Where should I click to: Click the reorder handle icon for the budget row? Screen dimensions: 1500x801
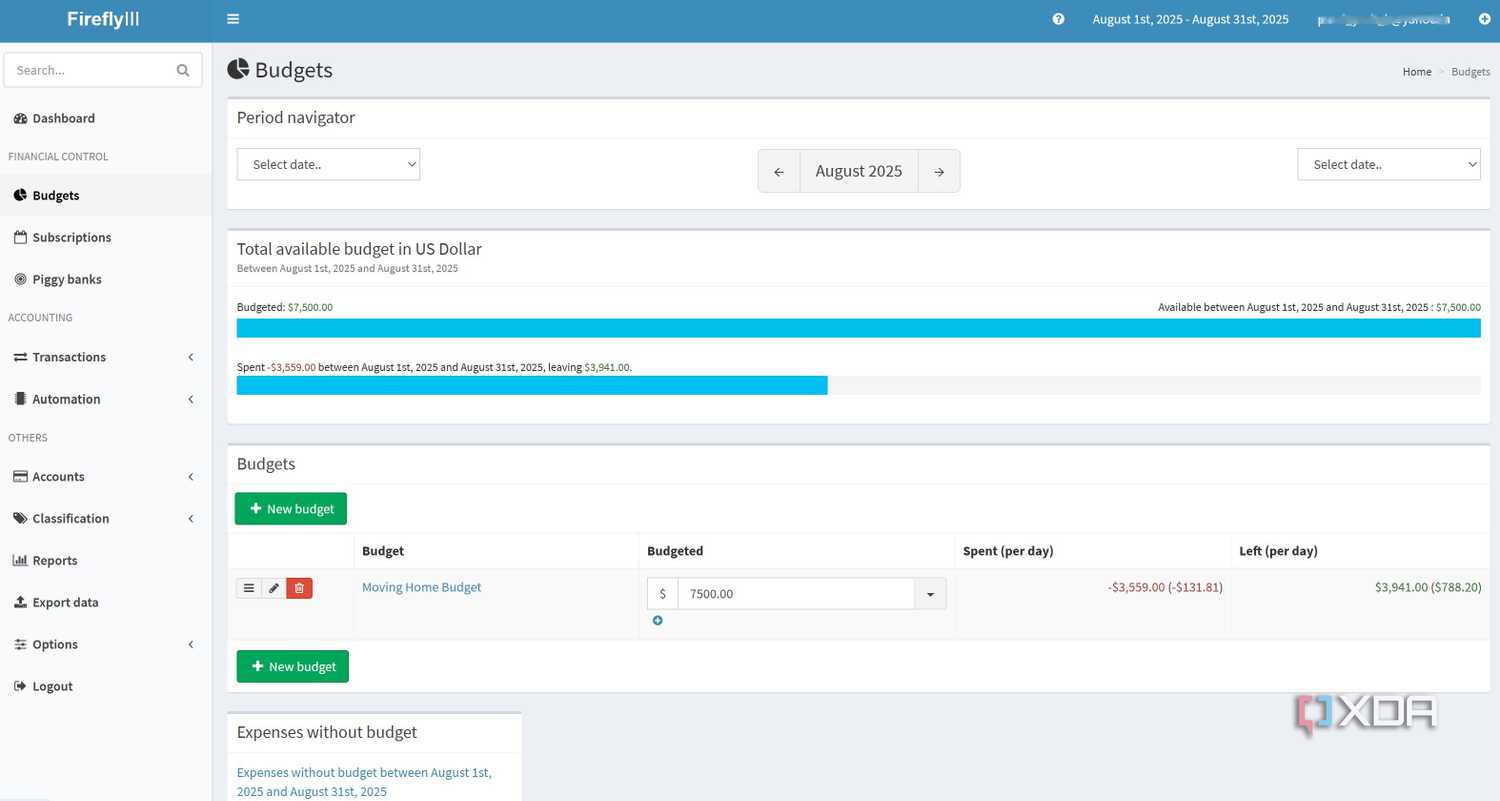click(249, 588)
